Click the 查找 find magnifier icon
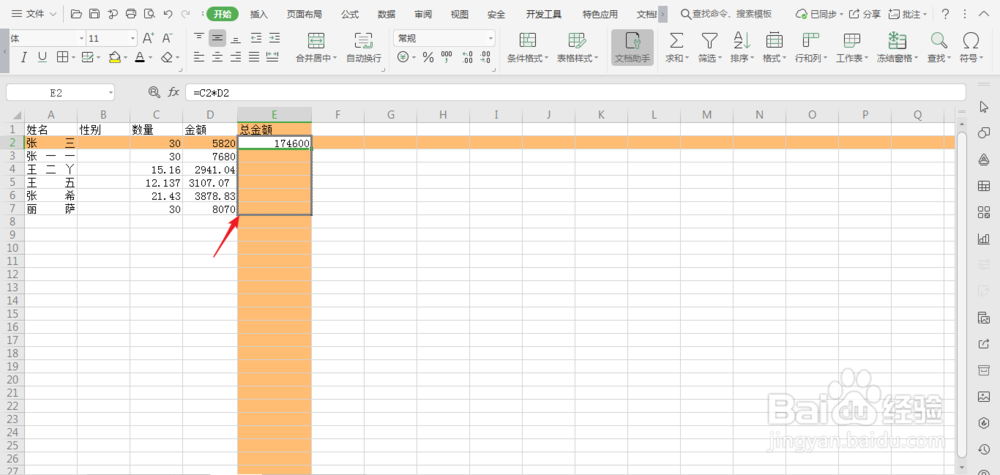Viewport: 1000px width, 475px height. click(938, 41)
